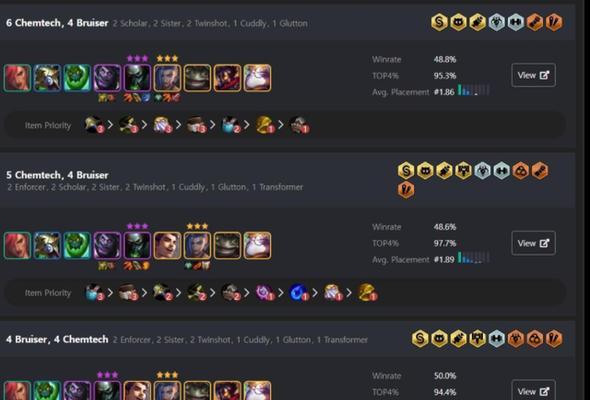Click placement distribution bars next to #1.86
This screenshot has height=400, width=590.
pos(473,90)
